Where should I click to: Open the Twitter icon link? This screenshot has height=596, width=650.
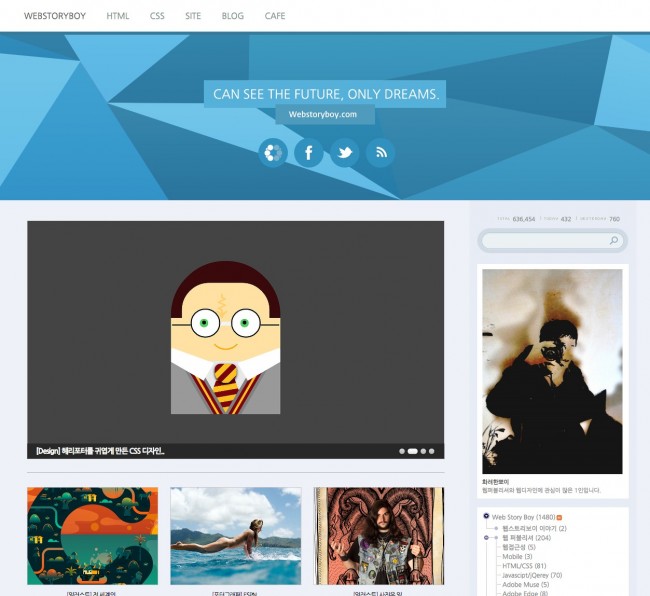[x=344, y=152]
